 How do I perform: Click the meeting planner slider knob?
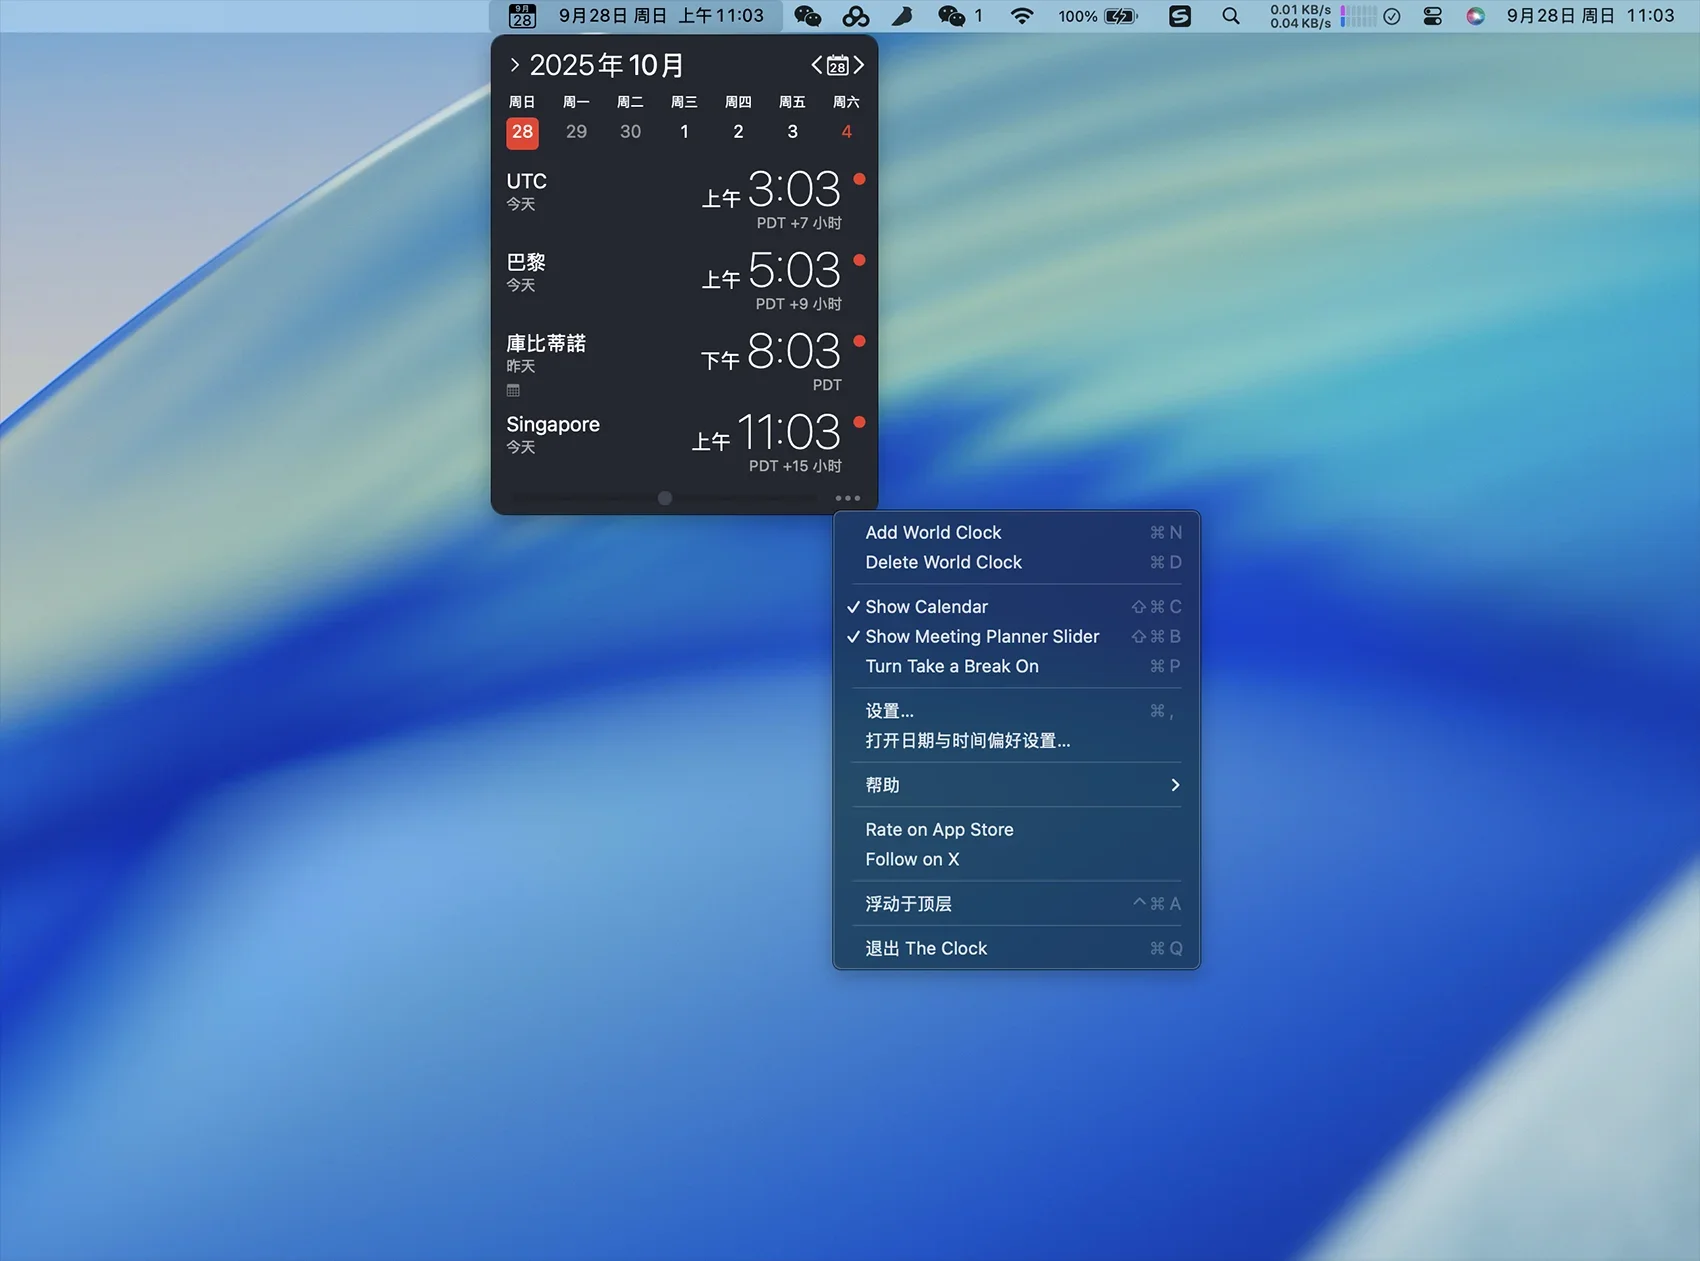[665, 498]
